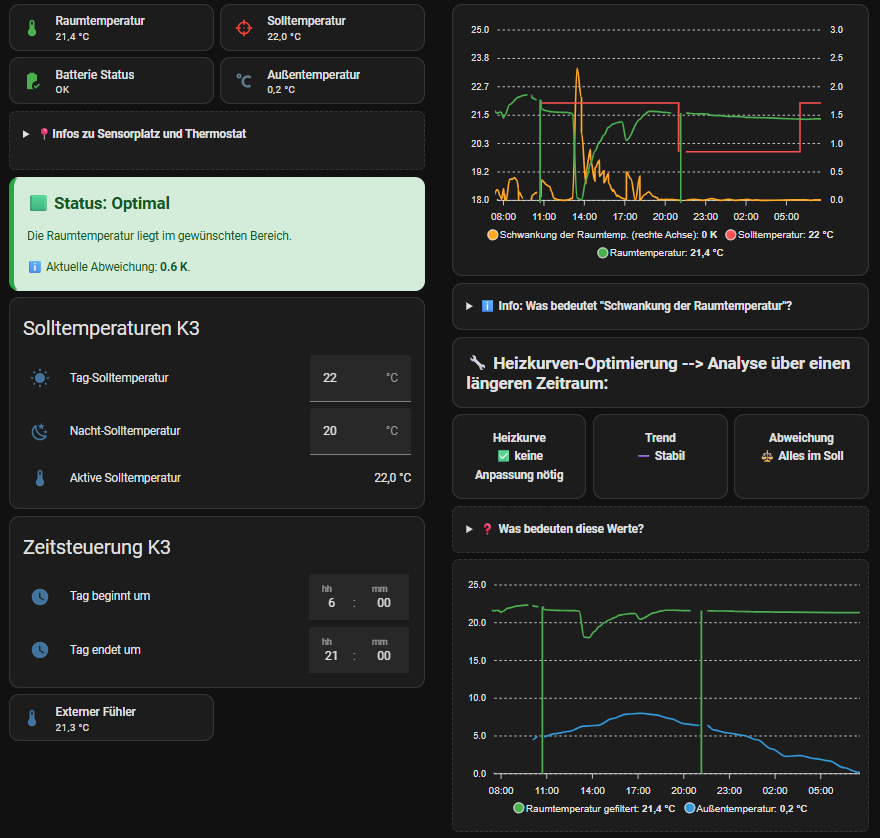
Task: Select the Trend Stabil card
Action: coord(659,455)
